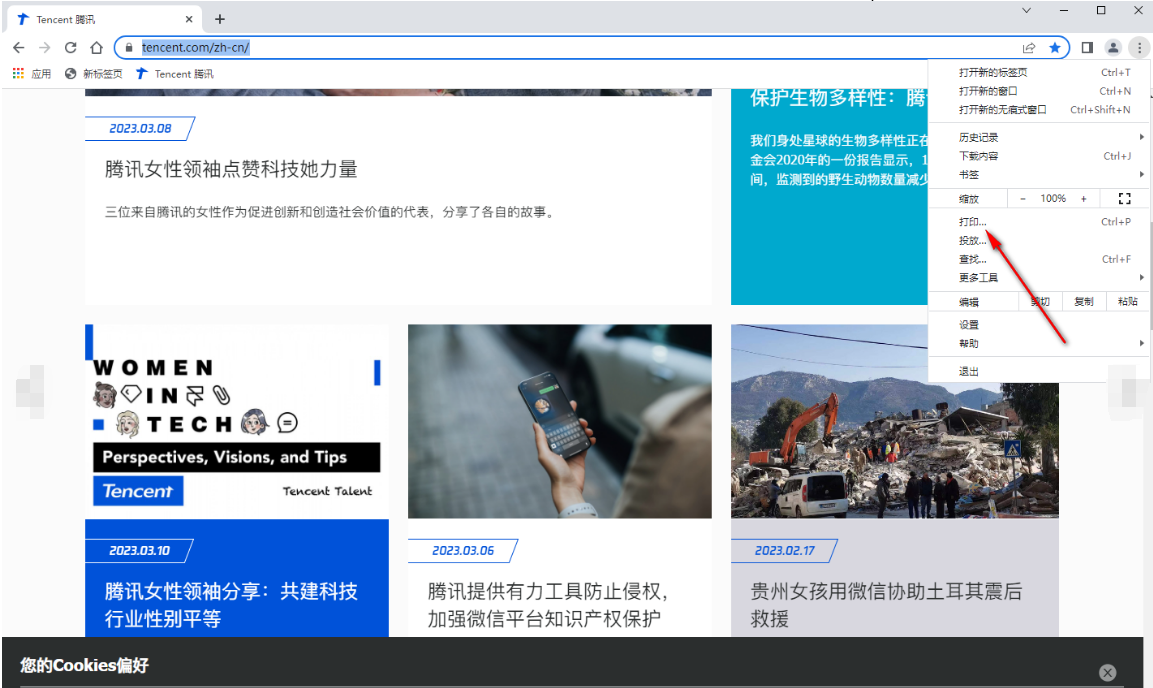This screenshot has height=688, width=1153.
Task: Dismiss the Cookies preference banner
Action: point(1107,672)
